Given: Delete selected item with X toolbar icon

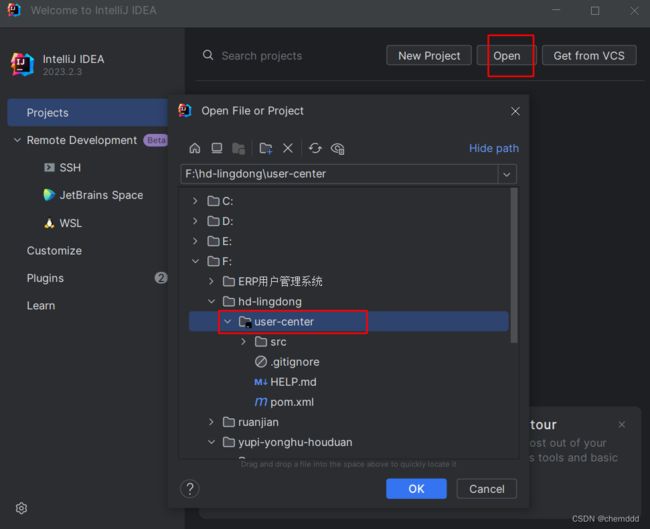Looking at the screenshot, I should (288, 148).
